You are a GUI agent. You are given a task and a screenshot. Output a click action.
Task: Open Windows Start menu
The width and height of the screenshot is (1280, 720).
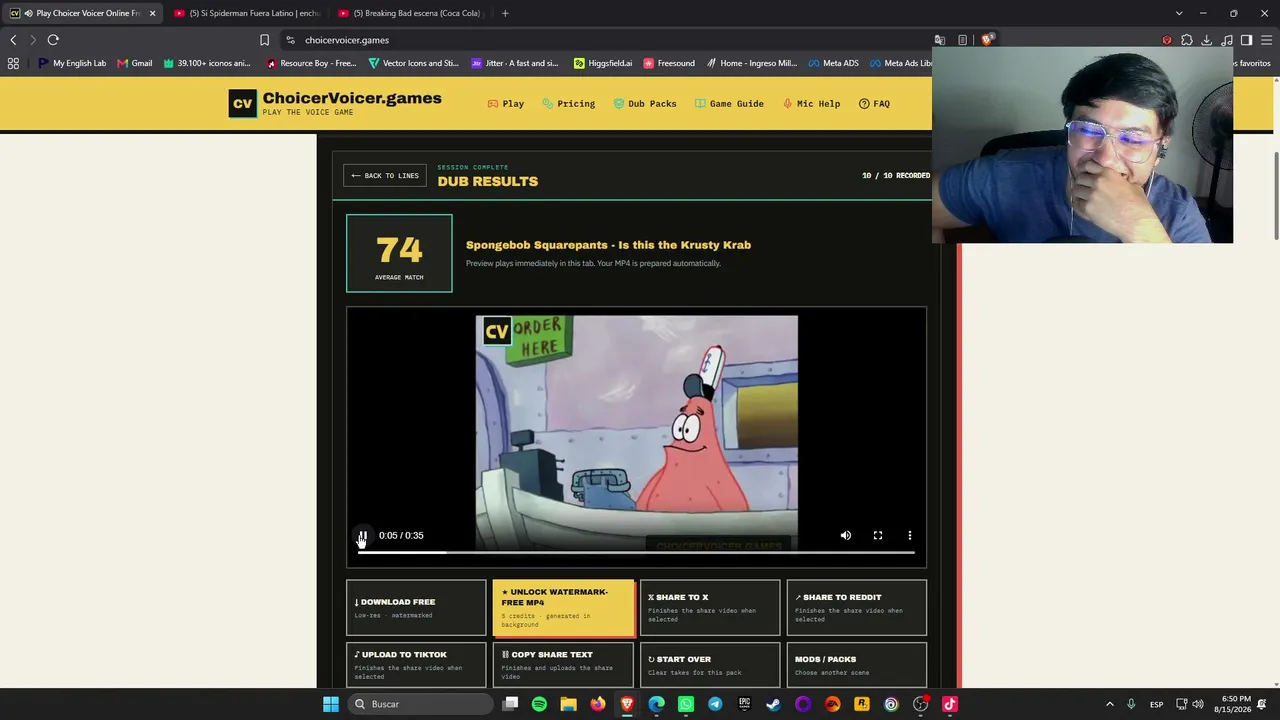(x=330, y=704)
